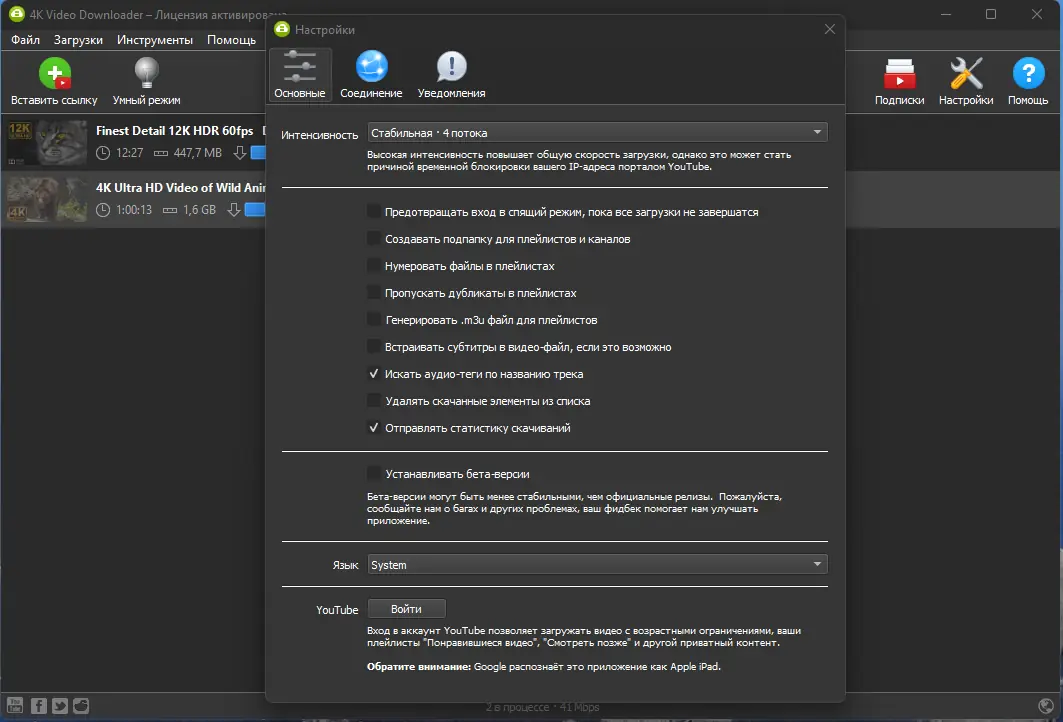Switch to the Соединение settings tab

click(371, 75)
